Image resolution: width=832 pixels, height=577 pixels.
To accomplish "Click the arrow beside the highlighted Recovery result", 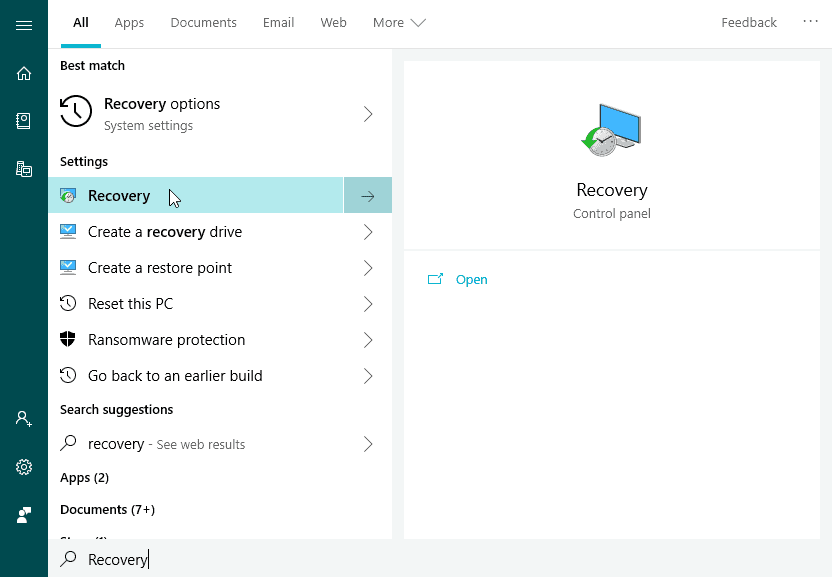I will (368, 196).
